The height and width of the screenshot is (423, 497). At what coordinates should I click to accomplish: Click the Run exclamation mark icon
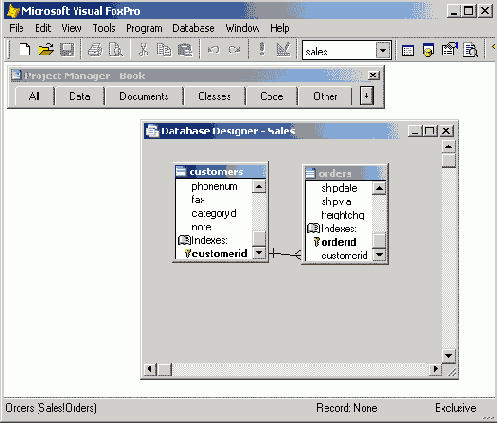pyautogui.click(x=262, y=49)
